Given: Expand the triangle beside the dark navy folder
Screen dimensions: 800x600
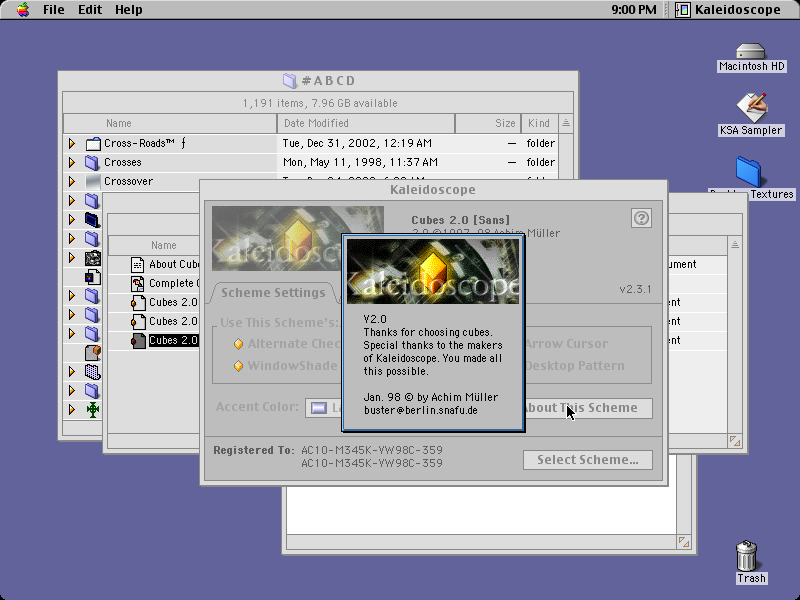Looking at the screenshot, I should pyautogui.click(x=72, y=219).
